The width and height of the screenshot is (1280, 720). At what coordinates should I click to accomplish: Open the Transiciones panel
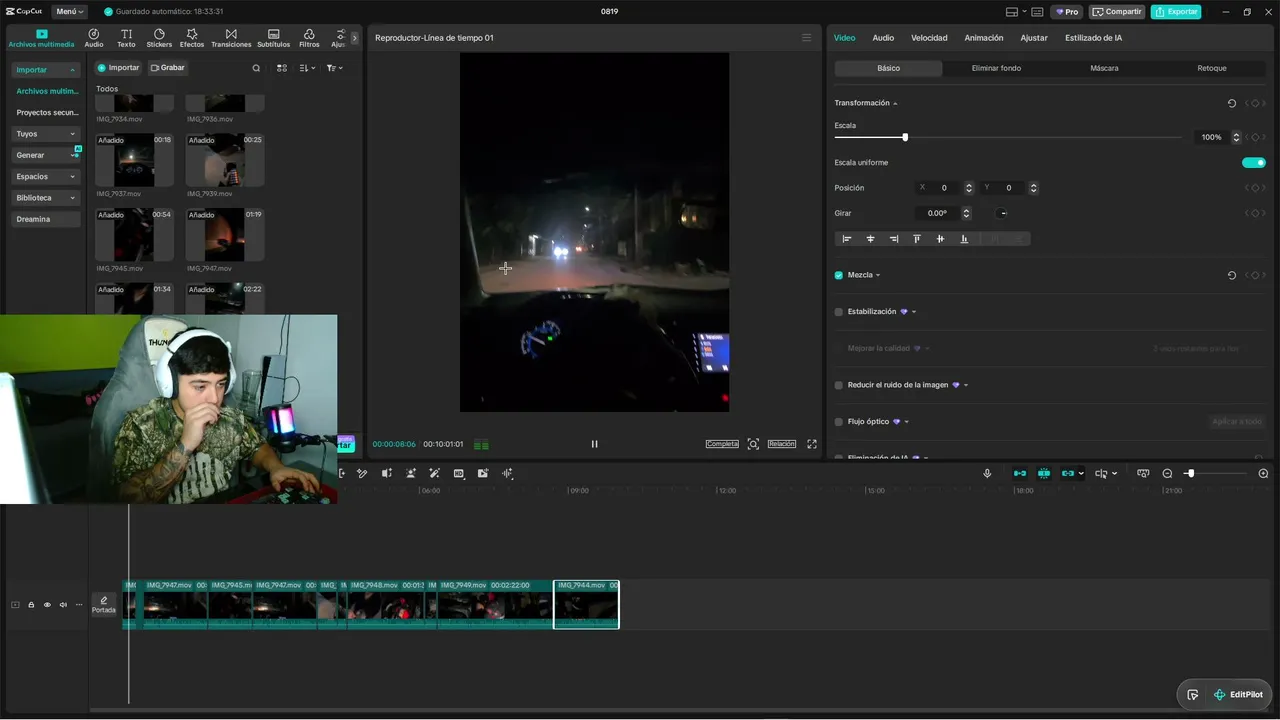[x=231, y=38]
